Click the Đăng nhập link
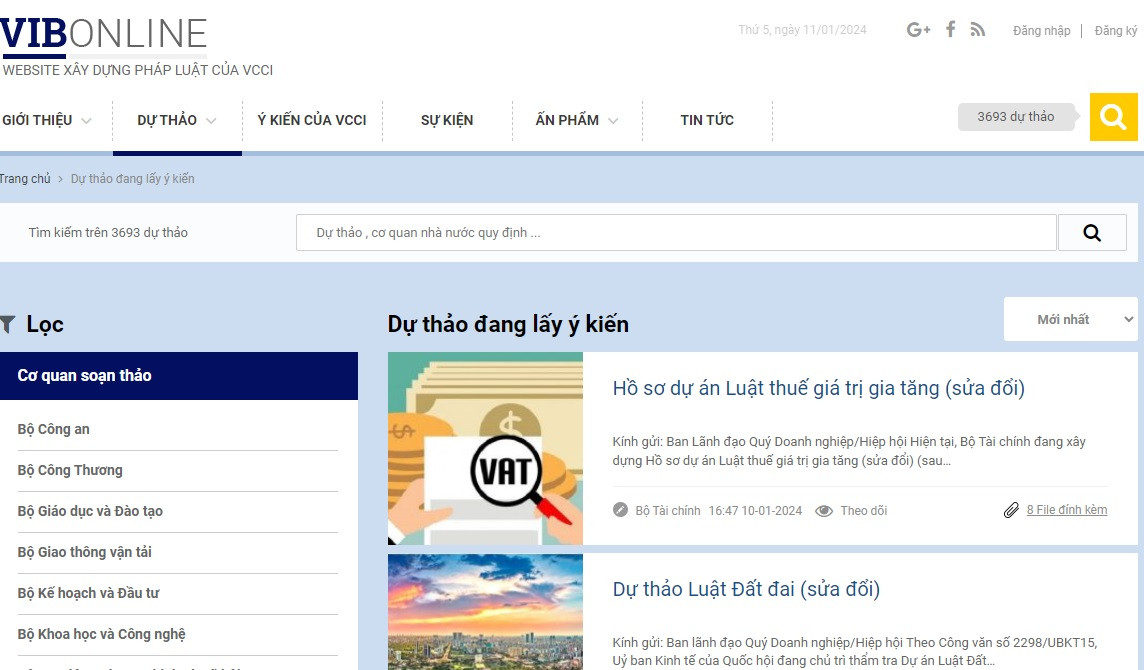The height and width of the screenshot is (670, 1144). (x=1041, y=31)
